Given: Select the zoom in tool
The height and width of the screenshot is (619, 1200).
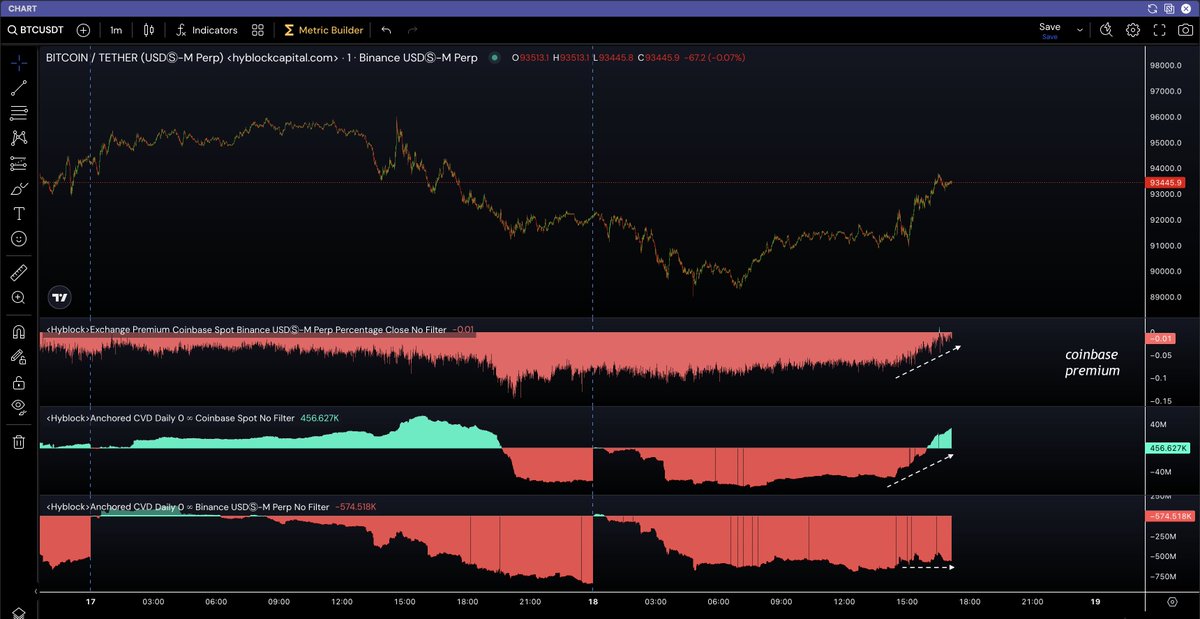Looking at the screenshot, I should 19,297.
